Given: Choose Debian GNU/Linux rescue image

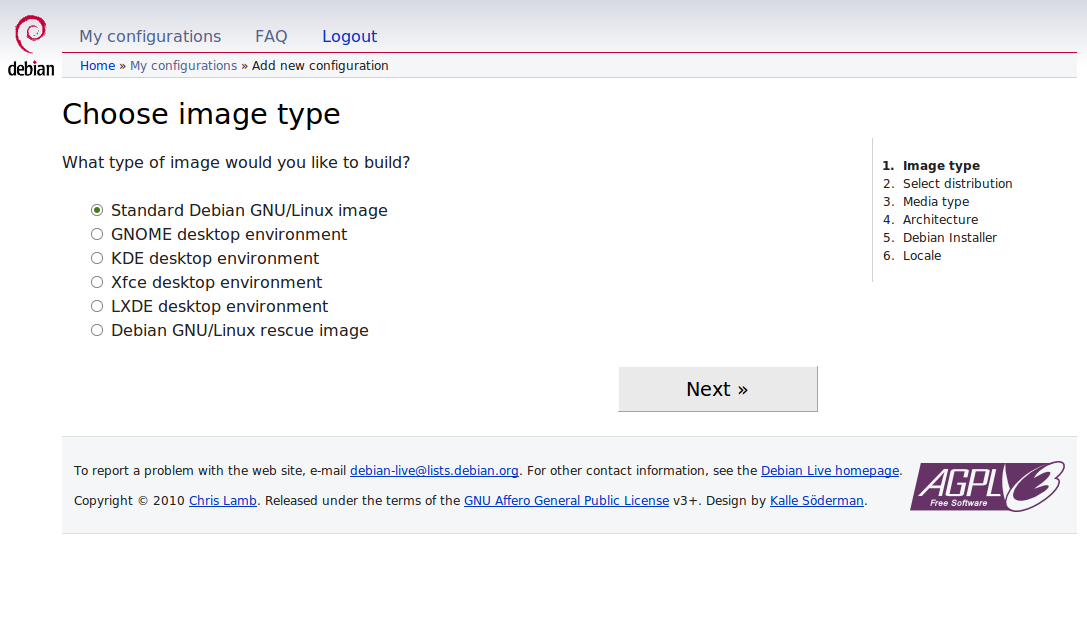Looking at the screenshot, I should coord(97,330).
